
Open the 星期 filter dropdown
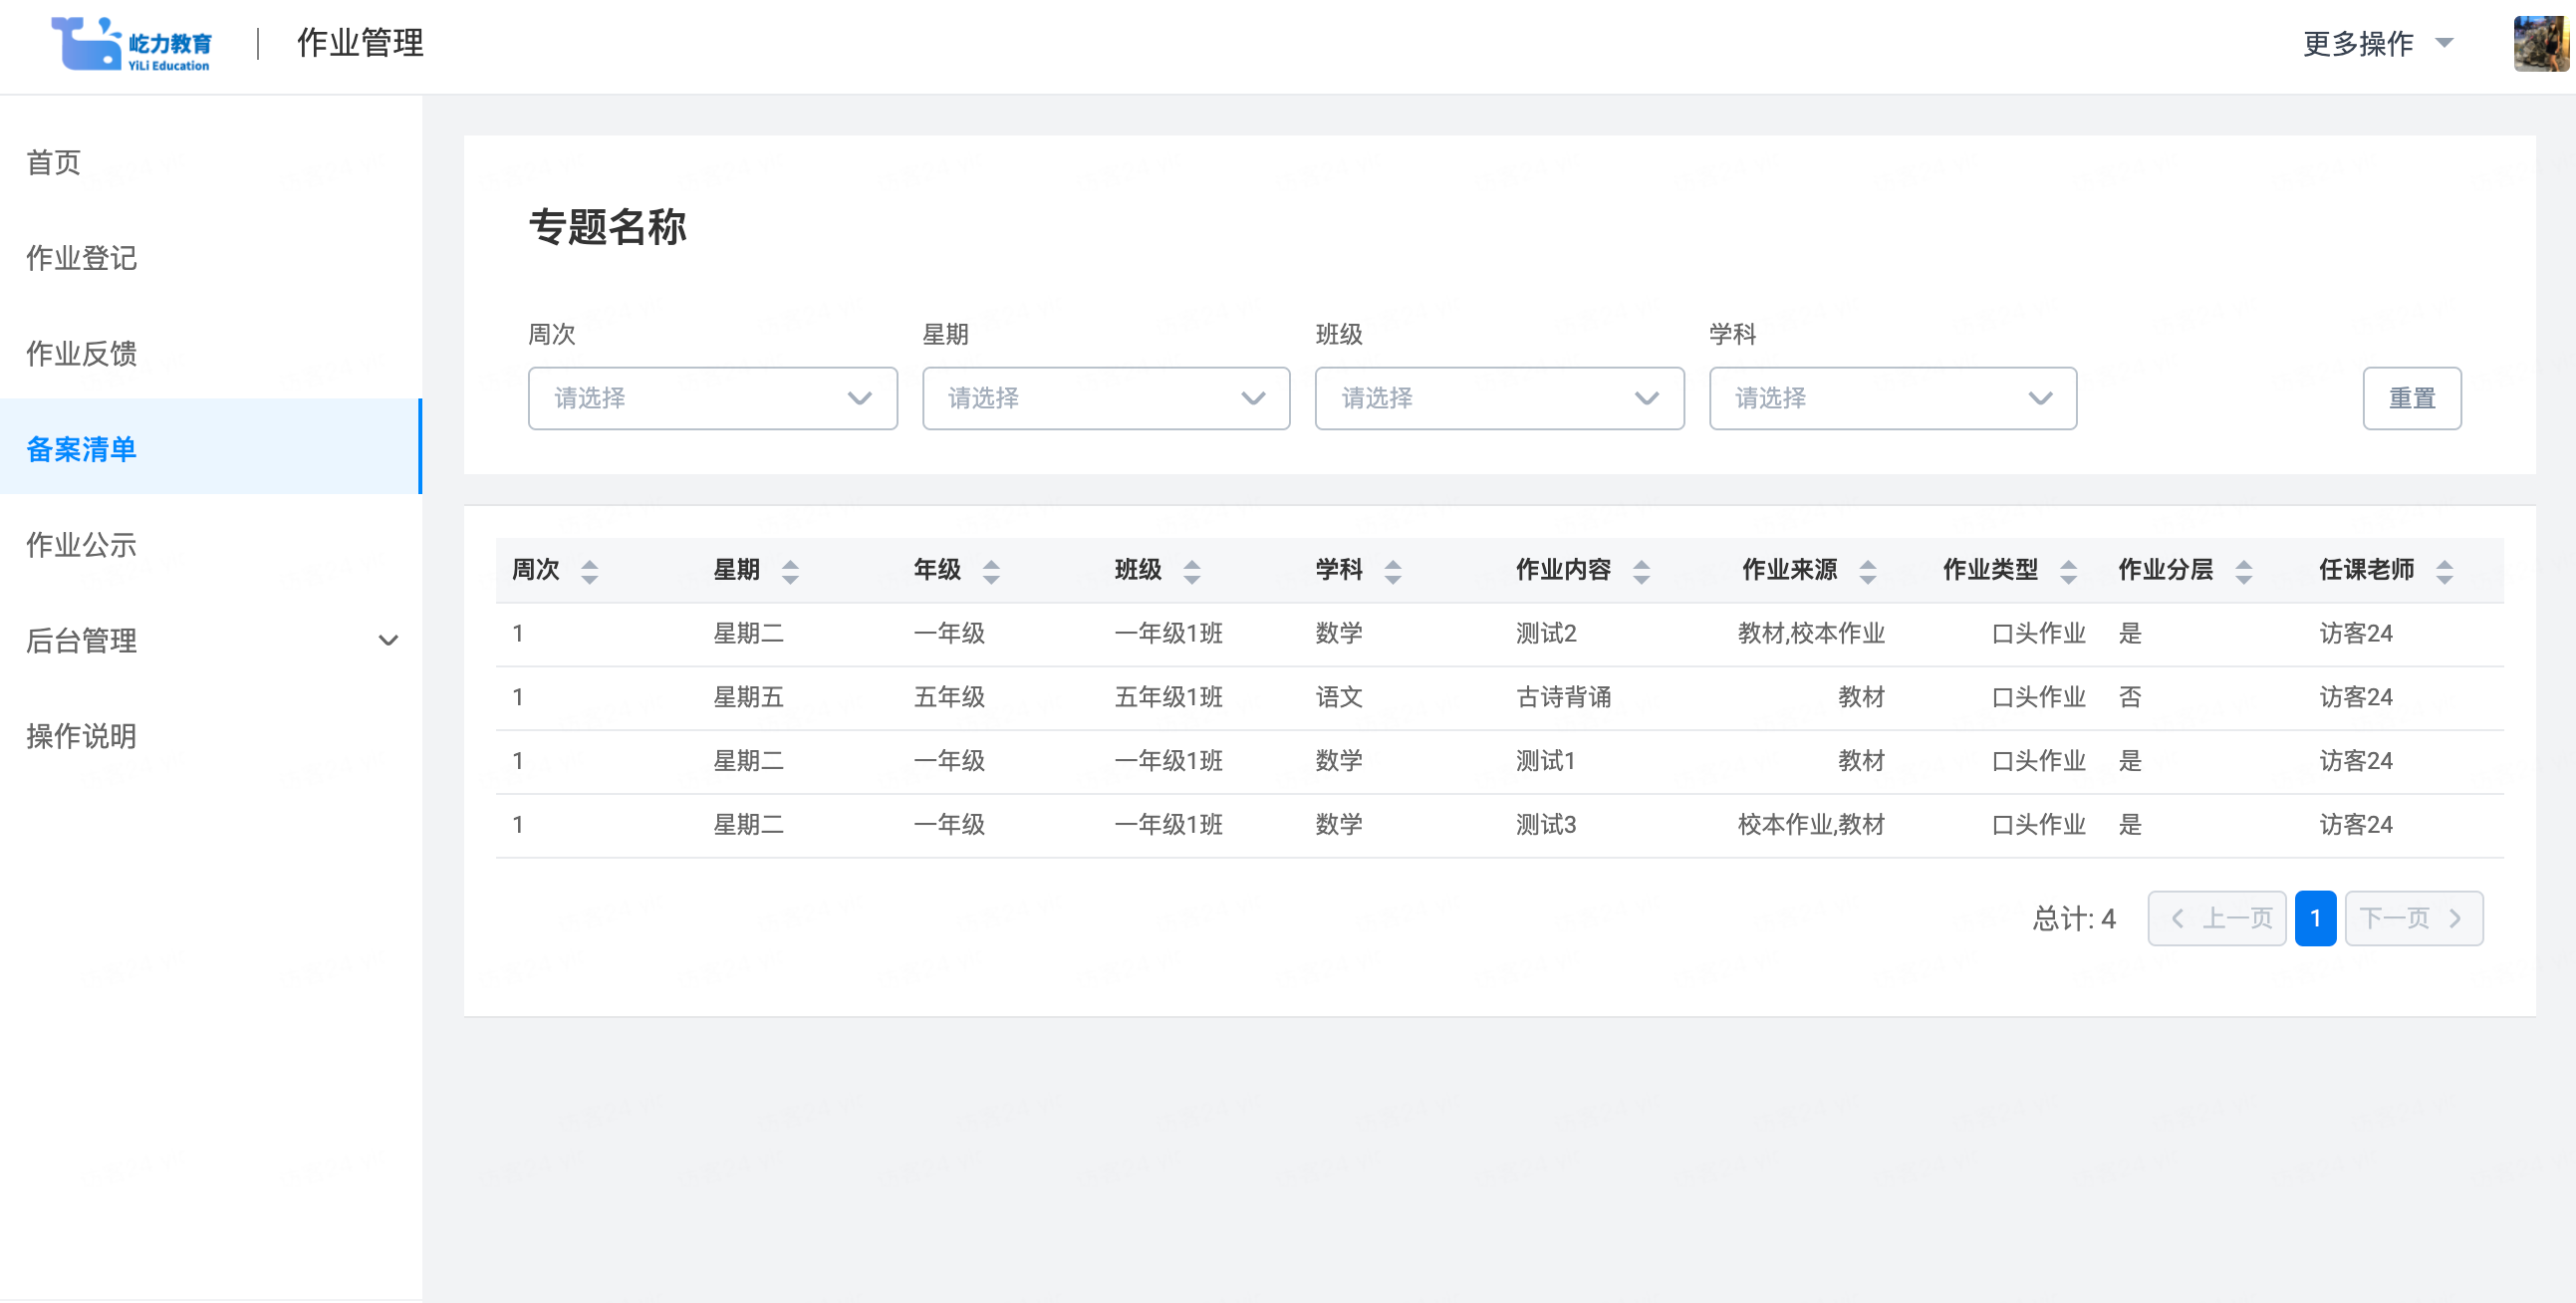pyautogui.click(x=1105, y=398)
